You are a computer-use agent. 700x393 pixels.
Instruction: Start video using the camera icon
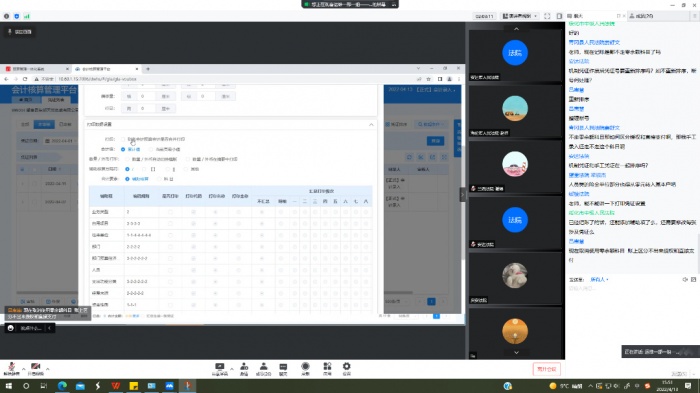36,368
